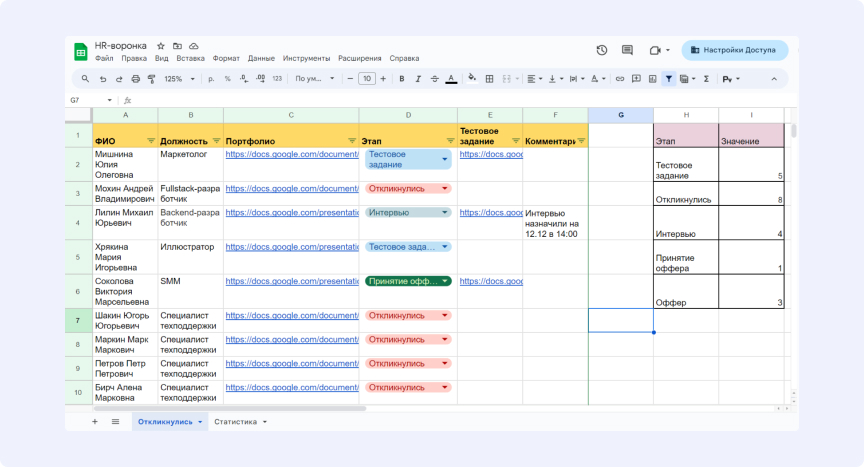Open the comments icon in header
Screen dimensions: 864x467
[627, 50]
